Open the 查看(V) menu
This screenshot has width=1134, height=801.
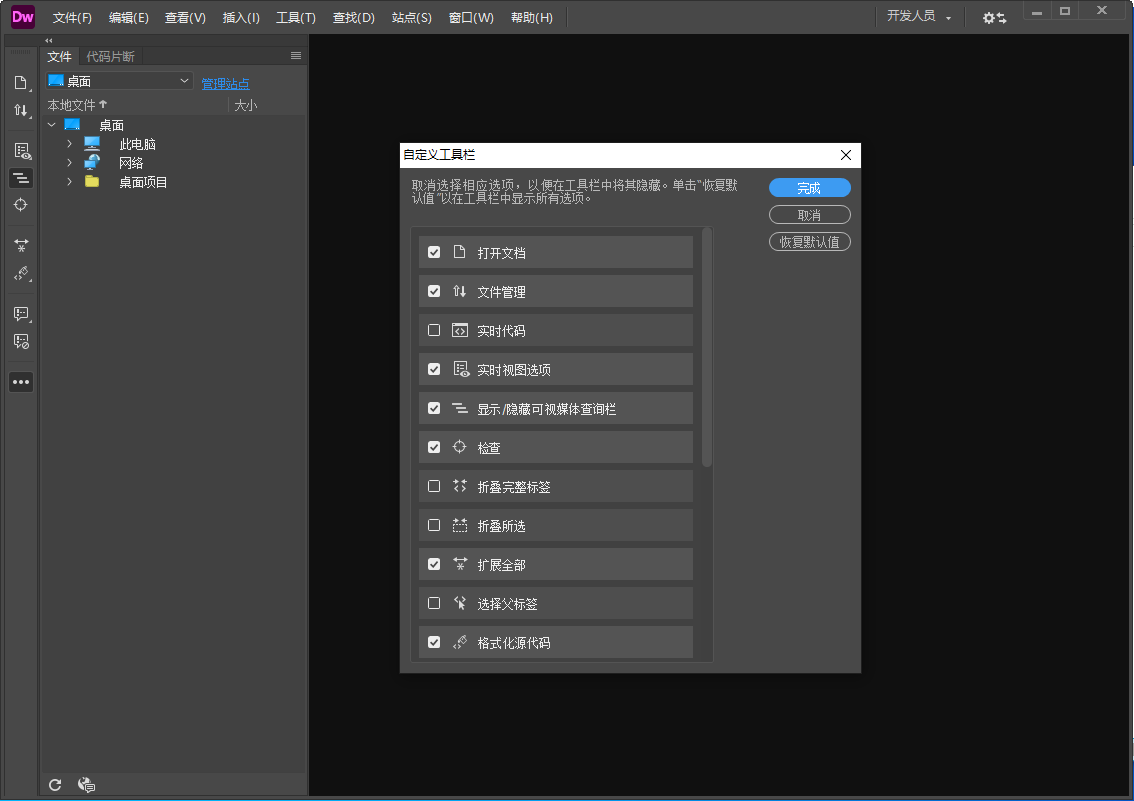coord(185,17)
